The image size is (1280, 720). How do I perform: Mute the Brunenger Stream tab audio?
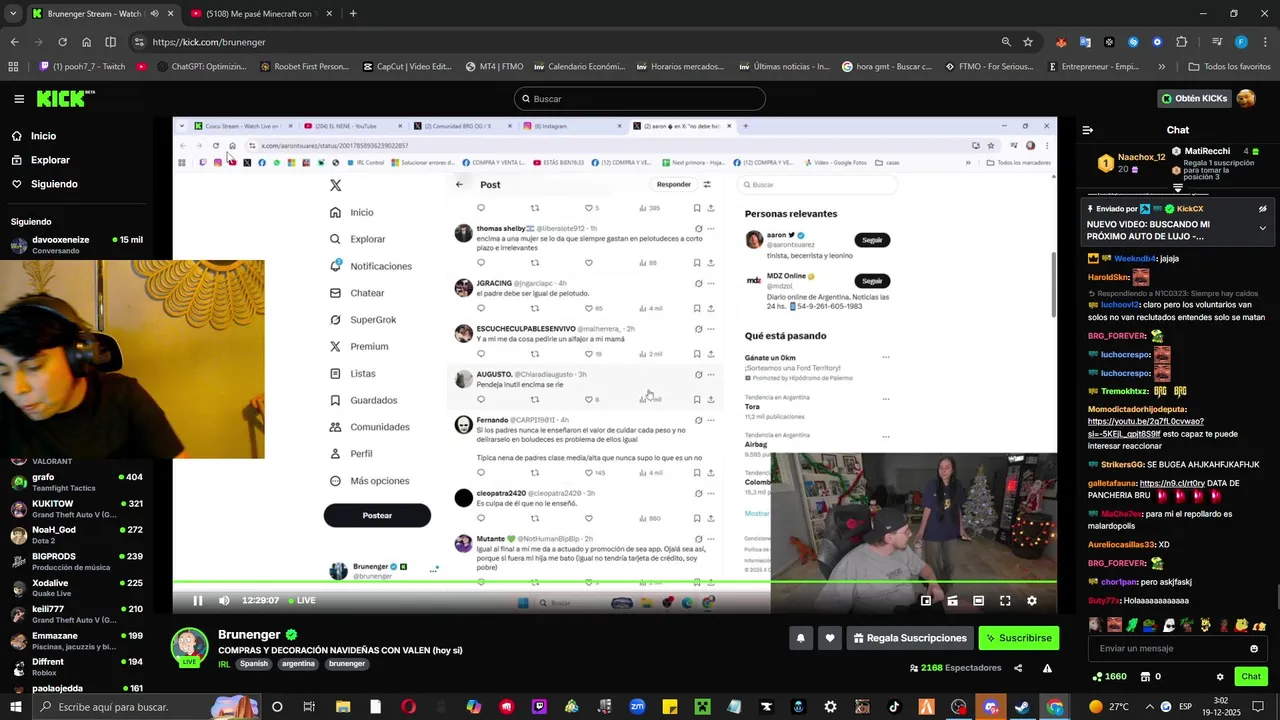point(154,14)
